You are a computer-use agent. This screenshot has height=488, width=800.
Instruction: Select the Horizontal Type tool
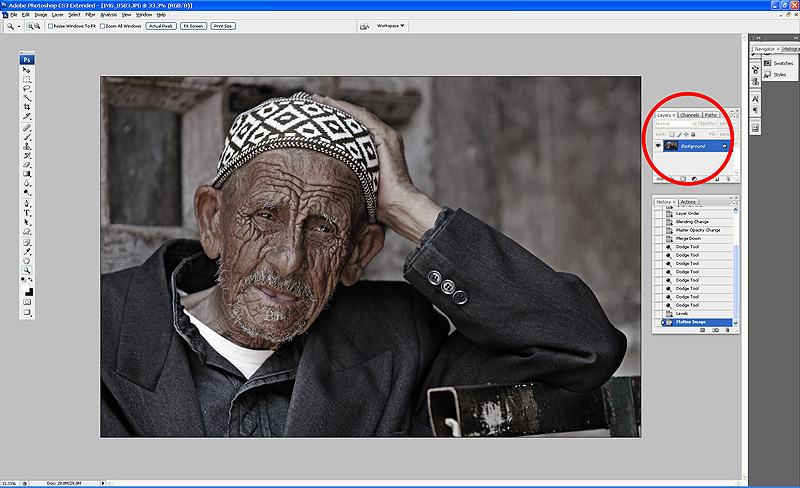pos(27,213)
